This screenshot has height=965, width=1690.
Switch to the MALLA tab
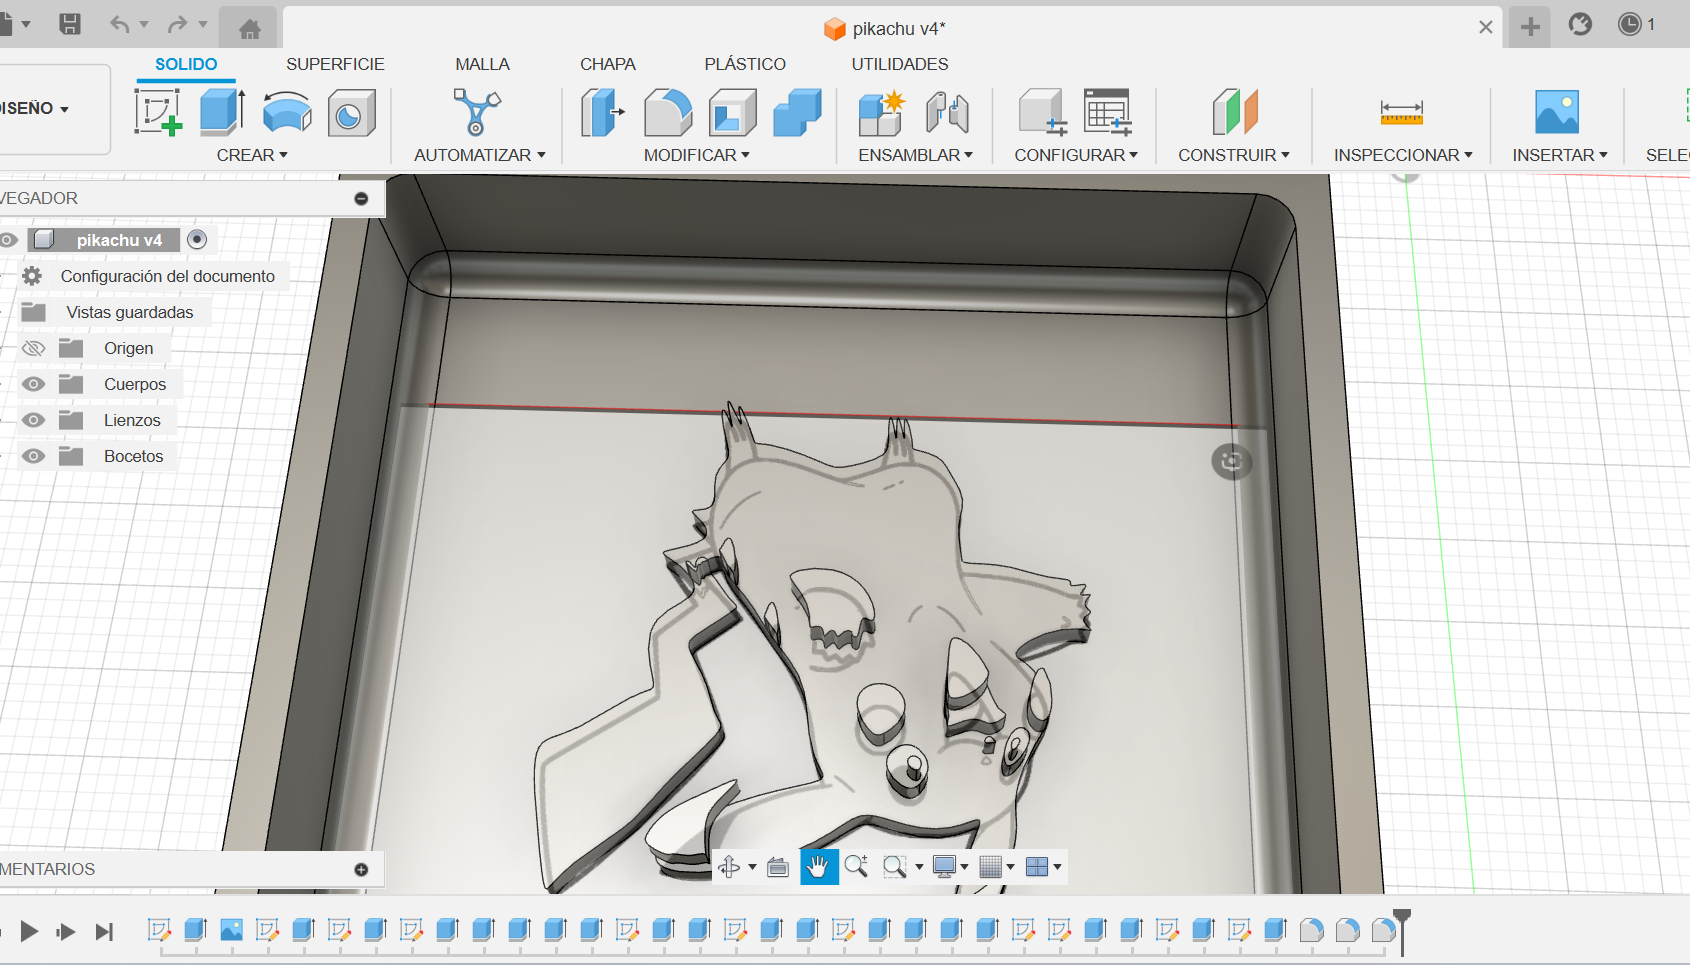coord(482,64)
